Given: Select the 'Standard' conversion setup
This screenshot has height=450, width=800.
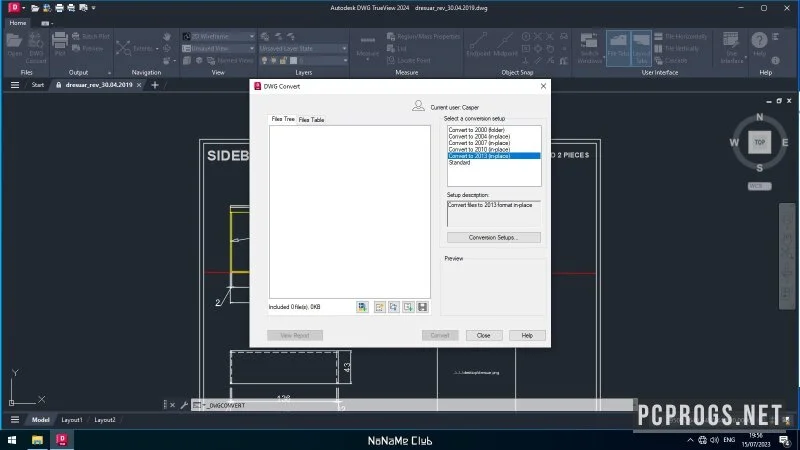Looking at the screenshot, I should 459,163.
